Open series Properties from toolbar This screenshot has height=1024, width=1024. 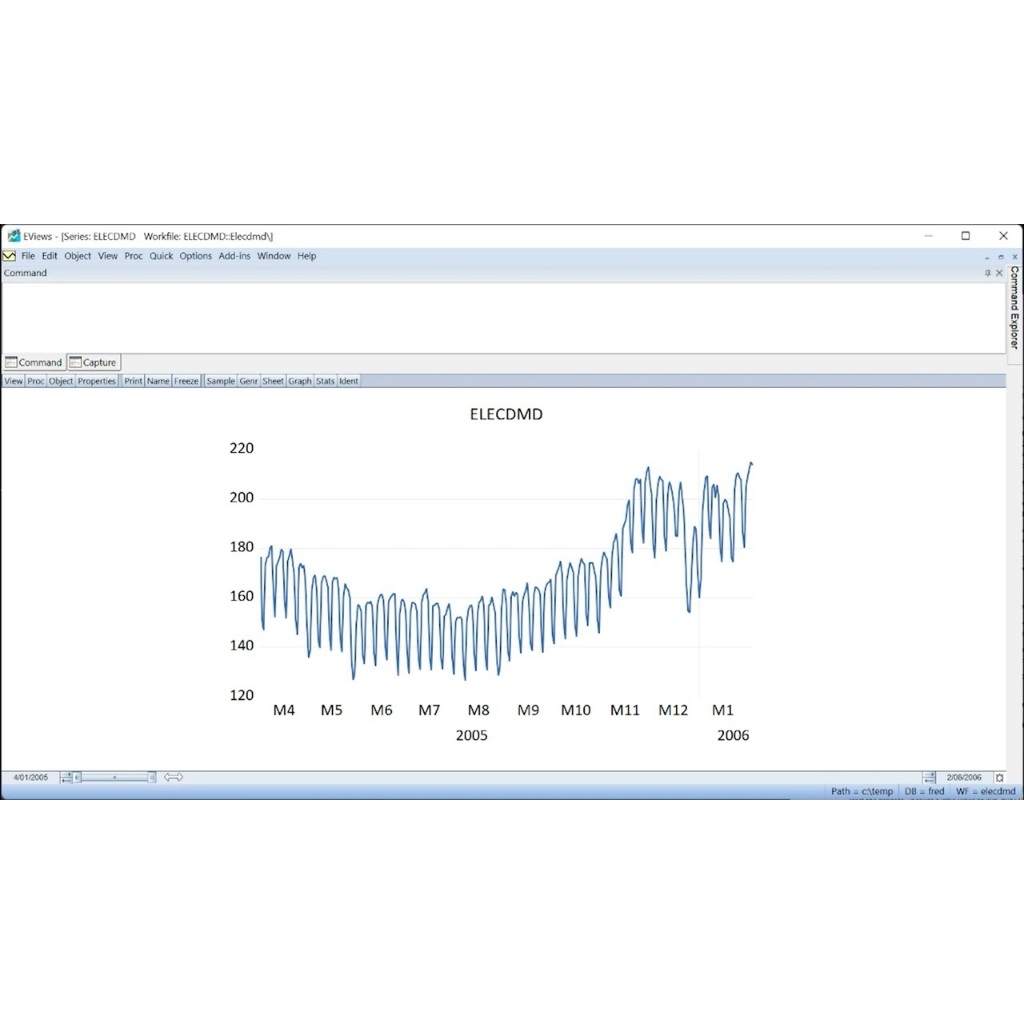(97, 381)
